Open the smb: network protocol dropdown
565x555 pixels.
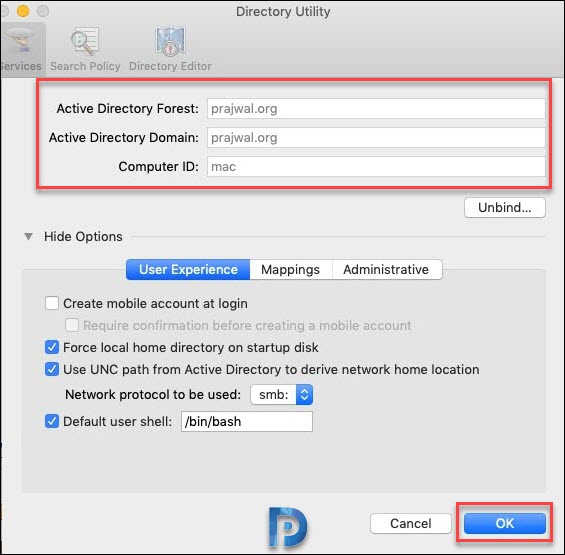(281, 395)
